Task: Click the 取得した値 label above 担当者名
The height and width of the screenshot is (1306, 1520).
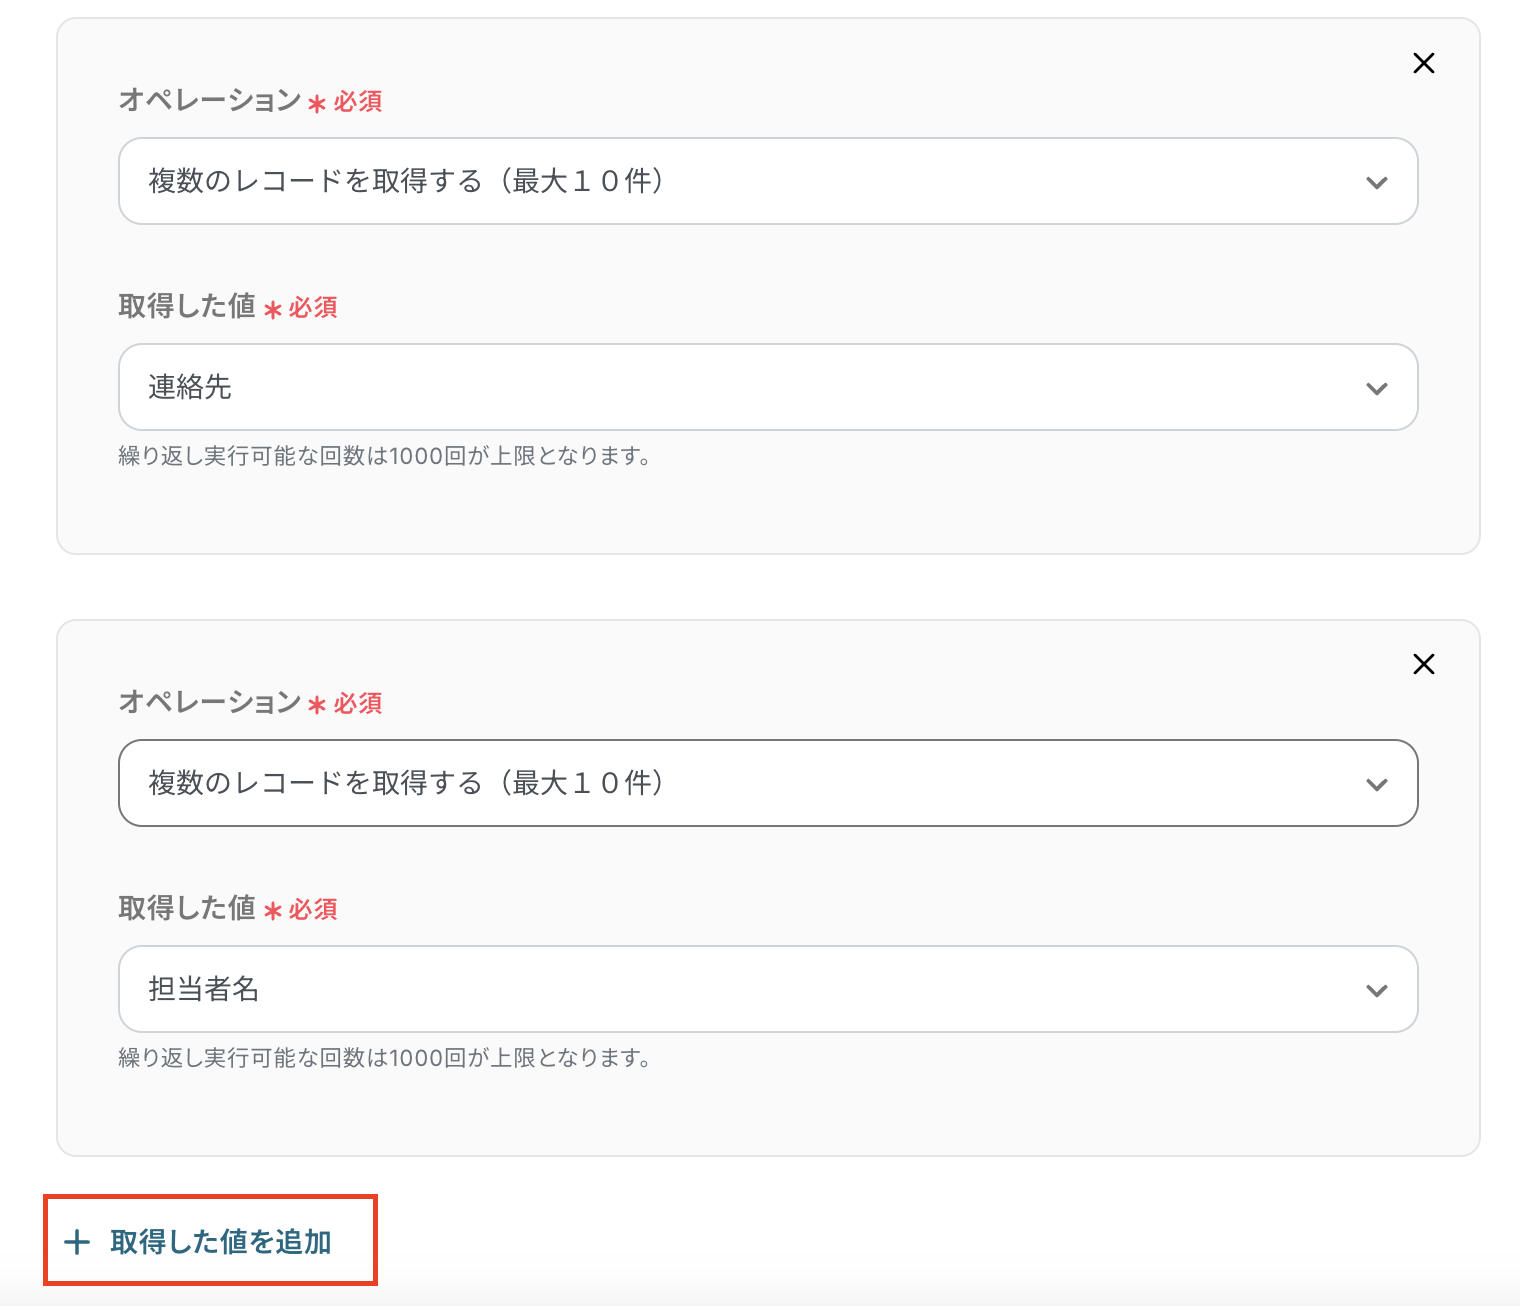Action: (187, 909)
